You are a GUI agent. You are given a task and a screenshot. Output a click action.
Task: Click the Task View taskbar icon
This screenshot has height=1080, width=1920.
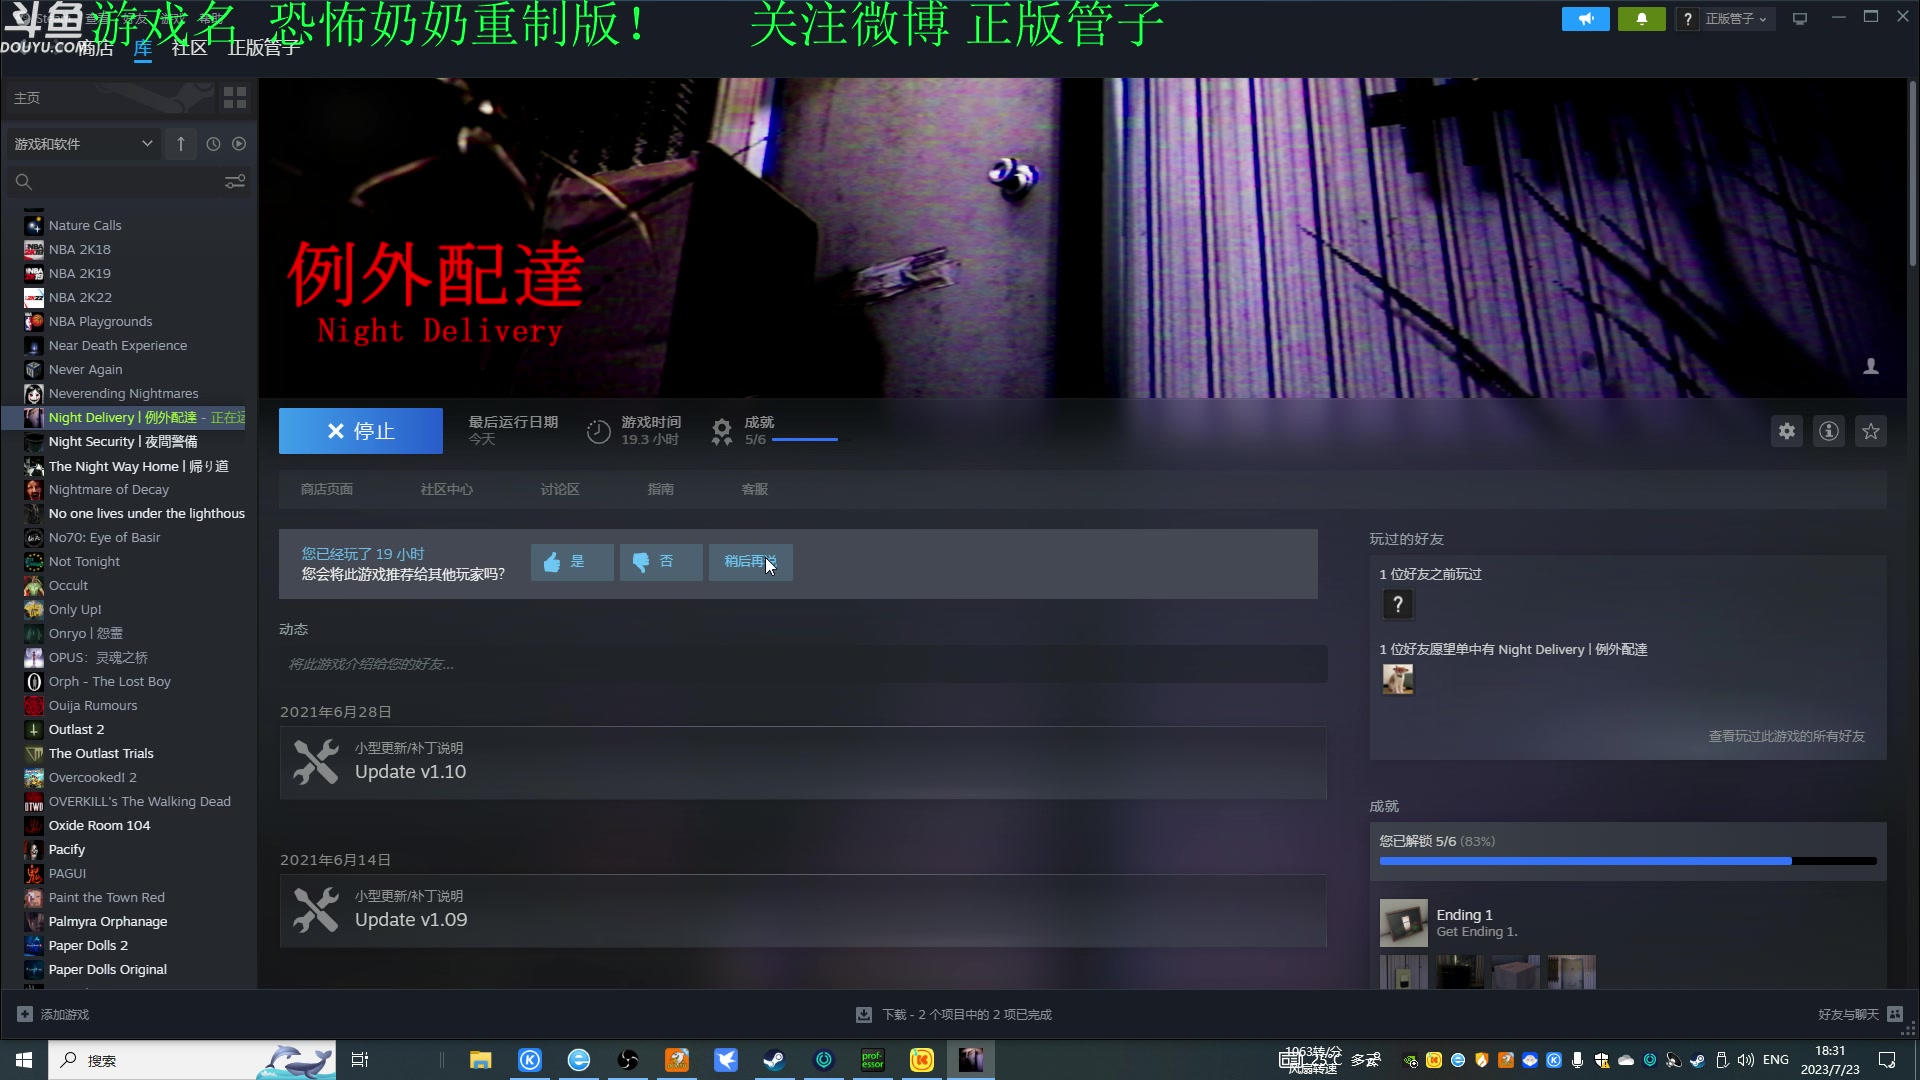point(360,1060)
